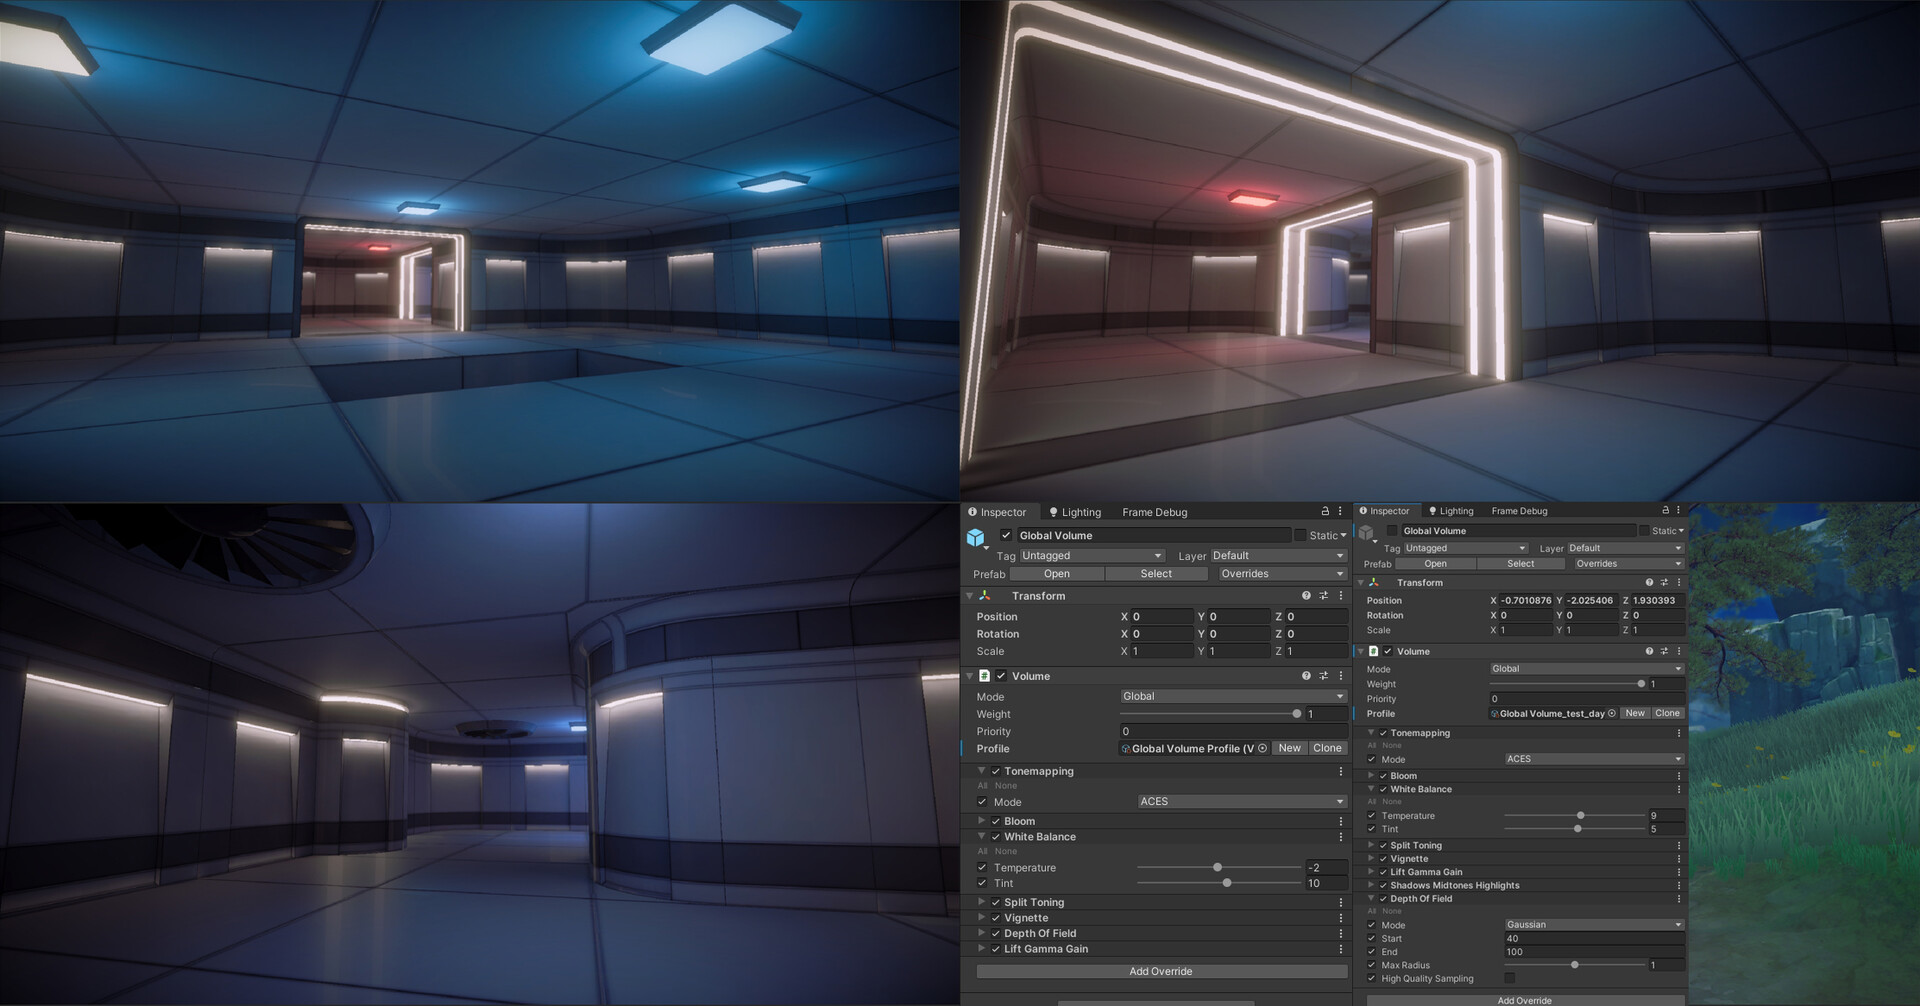The image size is (1920, 1006).
Task: Open the Volume component presets icon
Action: (x=1322, y=675)
